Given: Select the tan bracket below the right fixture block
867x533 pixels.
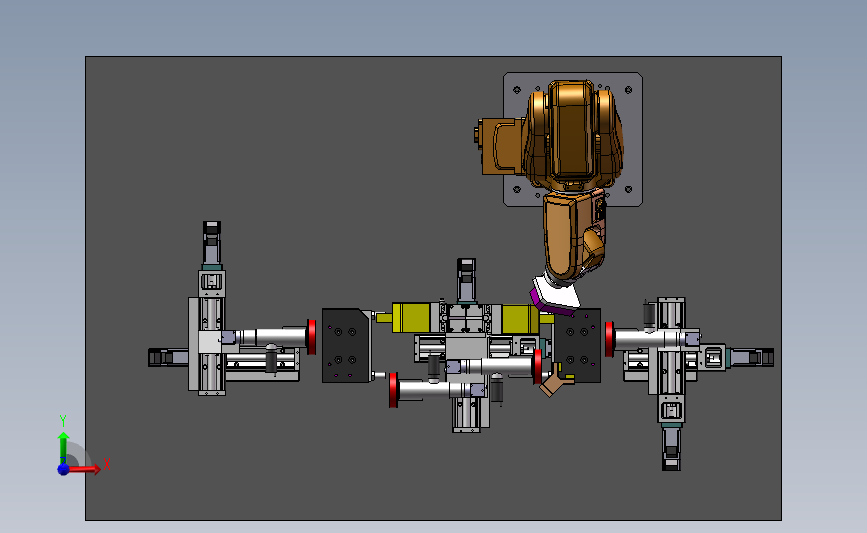Looking at the screenshot, I should (x=555, y=382).
